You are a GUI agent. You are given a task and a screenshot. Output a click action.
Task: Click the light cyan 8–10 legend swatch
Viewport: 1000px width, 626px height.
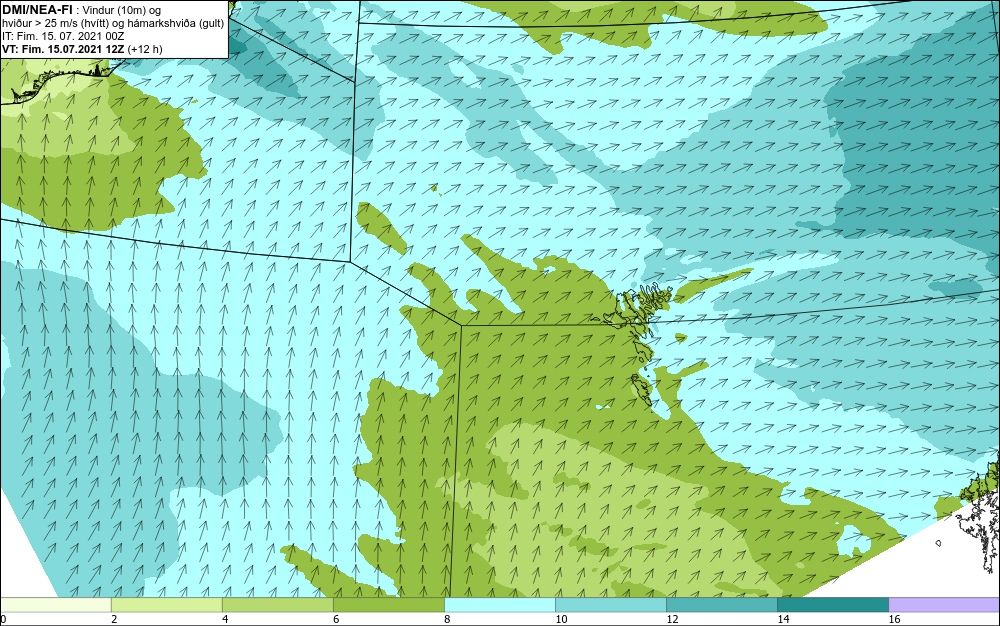tap(500, 604)
